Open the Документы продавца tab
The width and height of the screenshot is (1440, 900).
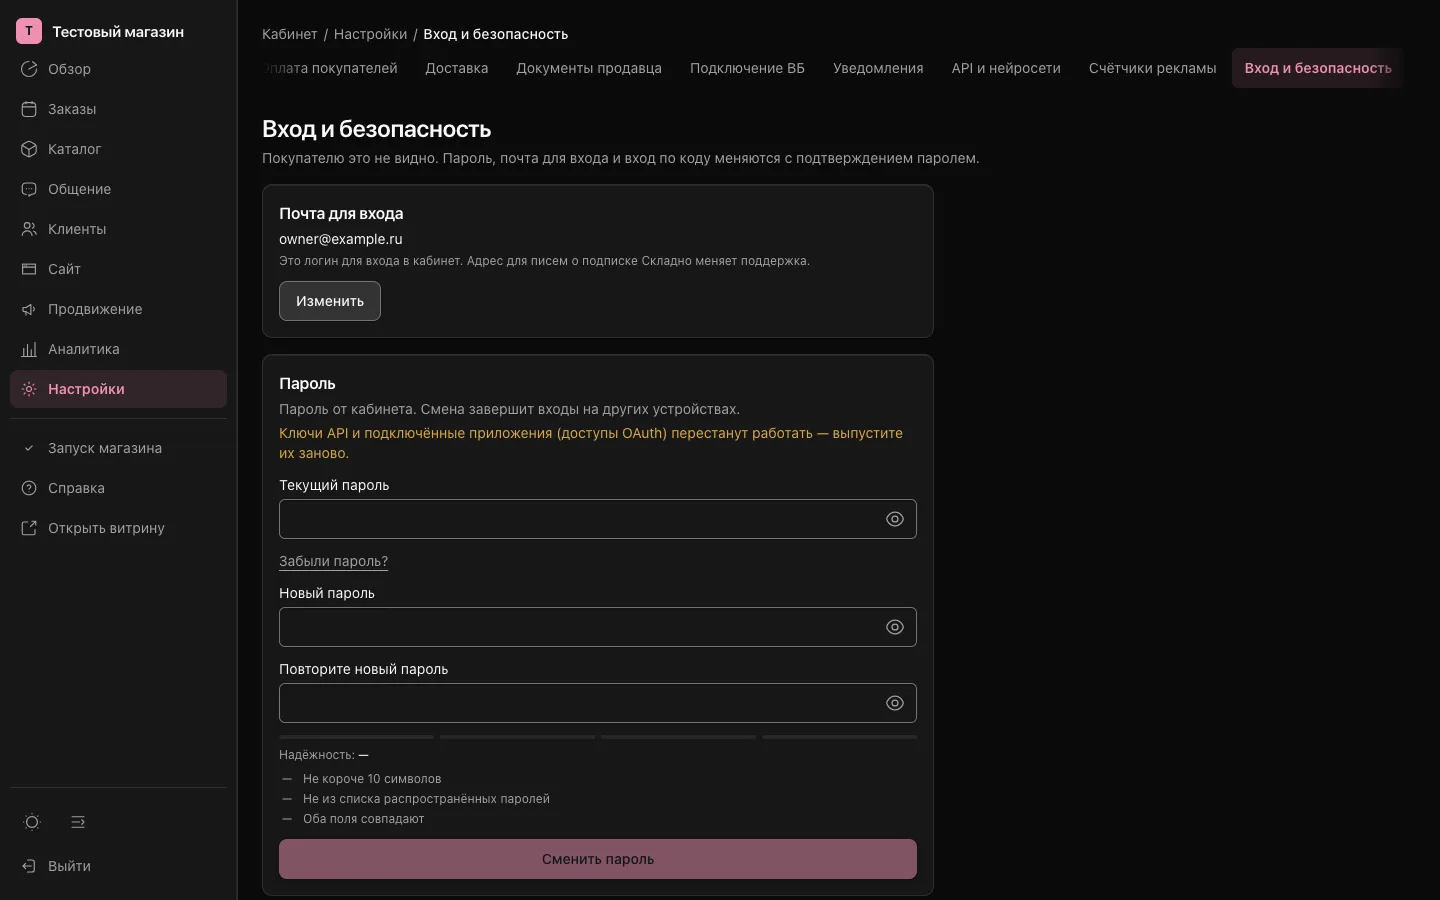[589, 68]
